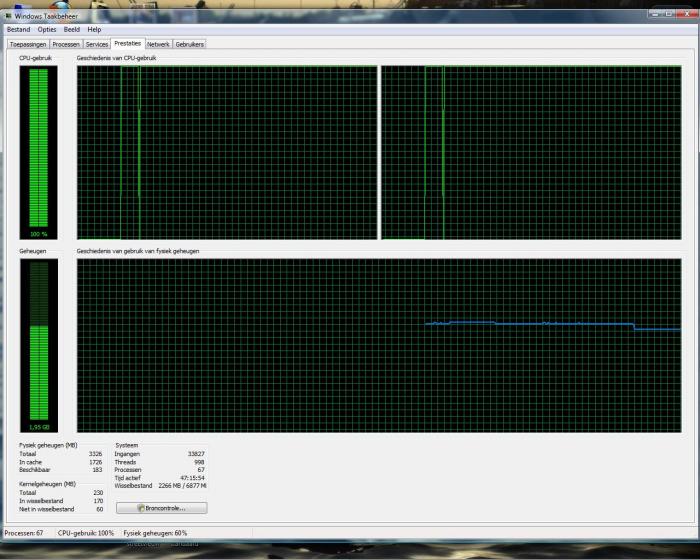Click the physical memory usage history graph
The width and height of the screenshot is (700, 560).
[379, 345]
